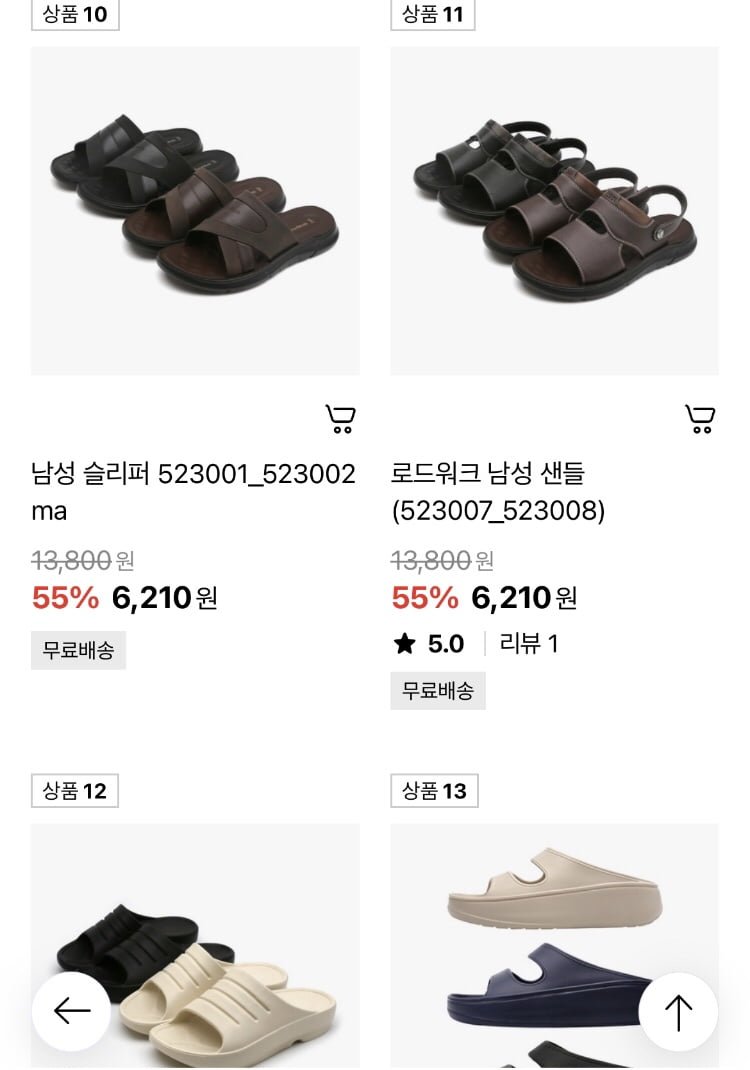Select the 상품 13 label
750x1070 pixels.
434,791
